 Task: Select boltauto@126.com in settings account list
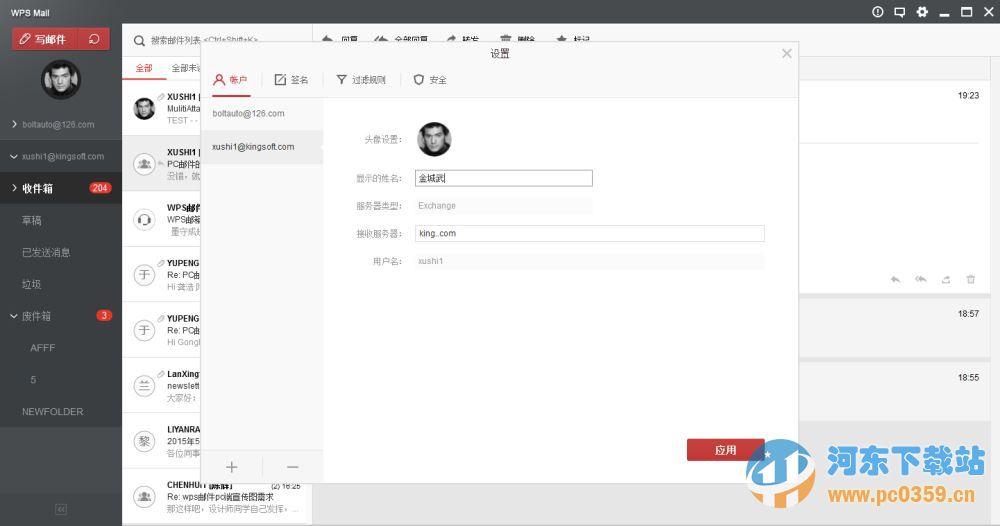point(262,113)
